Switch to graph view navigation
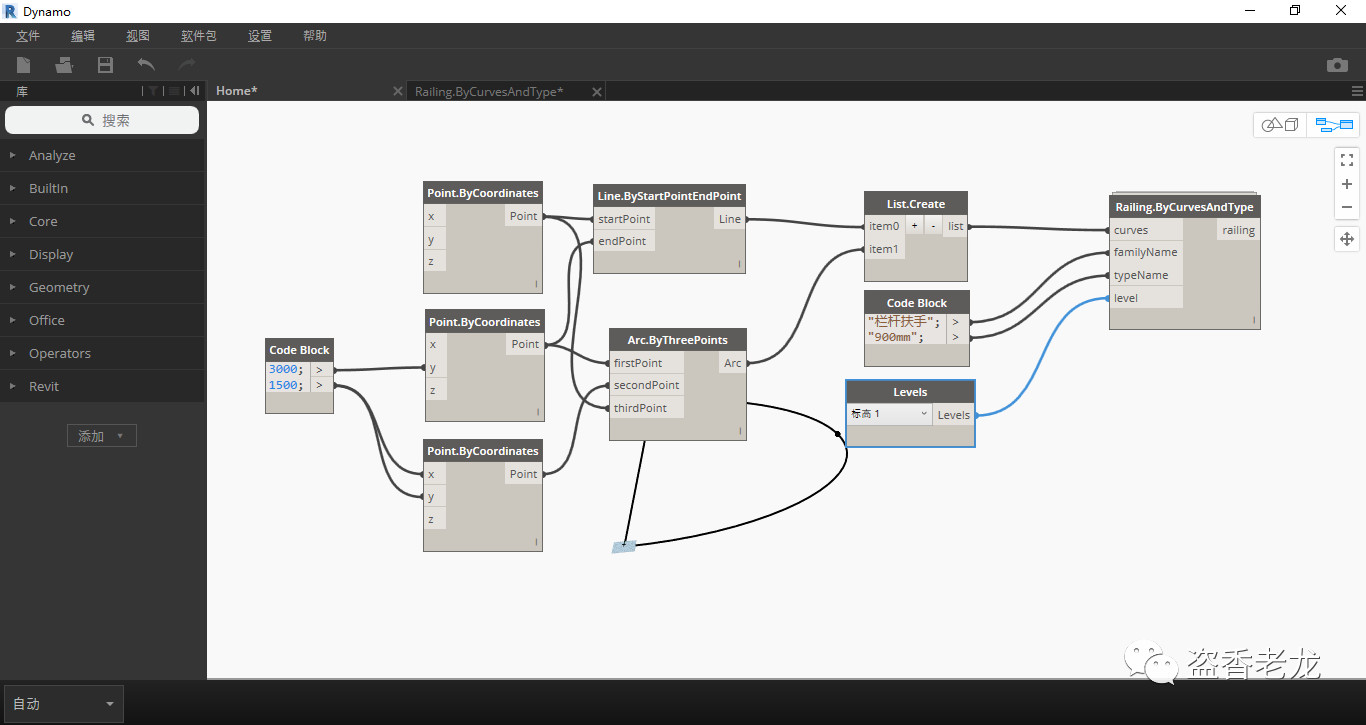This screenshot has height=725, width=1366. tap(1334, 125)
